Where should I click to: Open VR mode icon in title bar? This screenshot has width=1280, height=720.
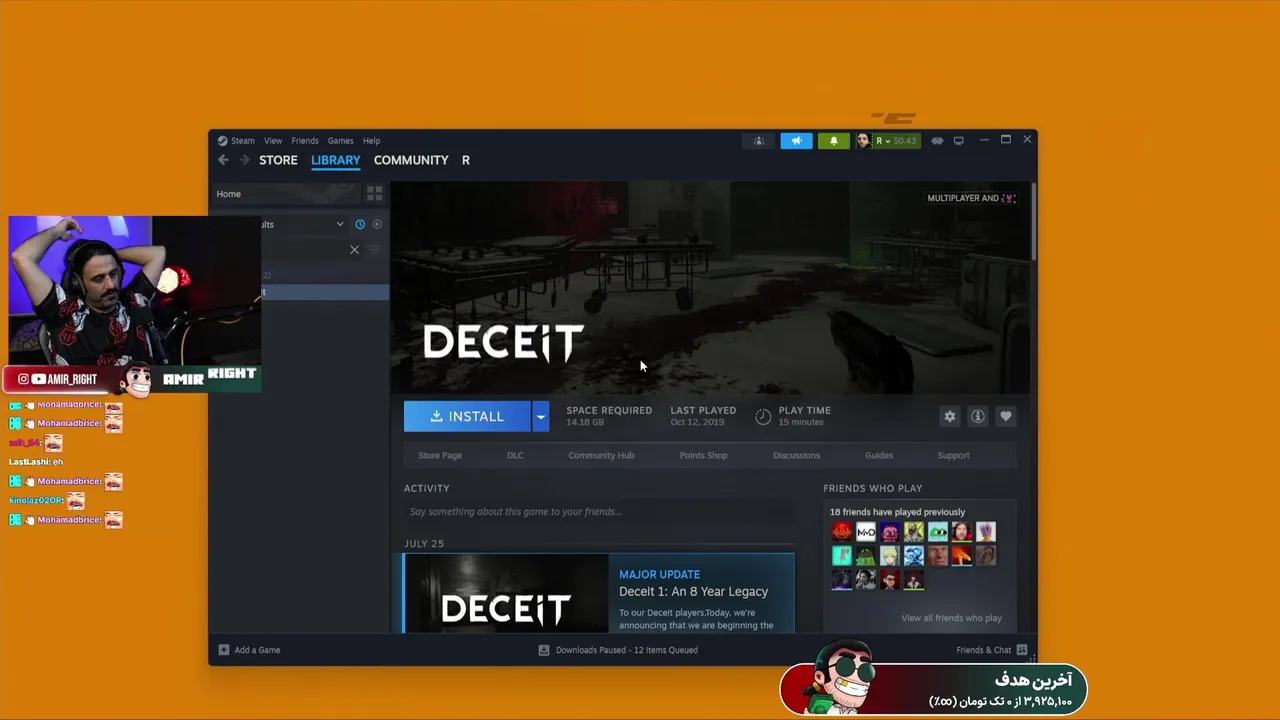tap(937, 141)
